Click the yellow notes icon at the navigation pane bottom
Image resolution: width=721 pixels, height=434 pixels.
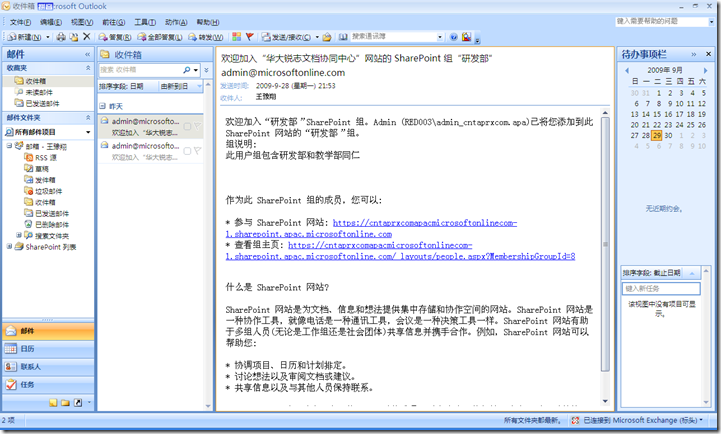[x=53, y=403]
